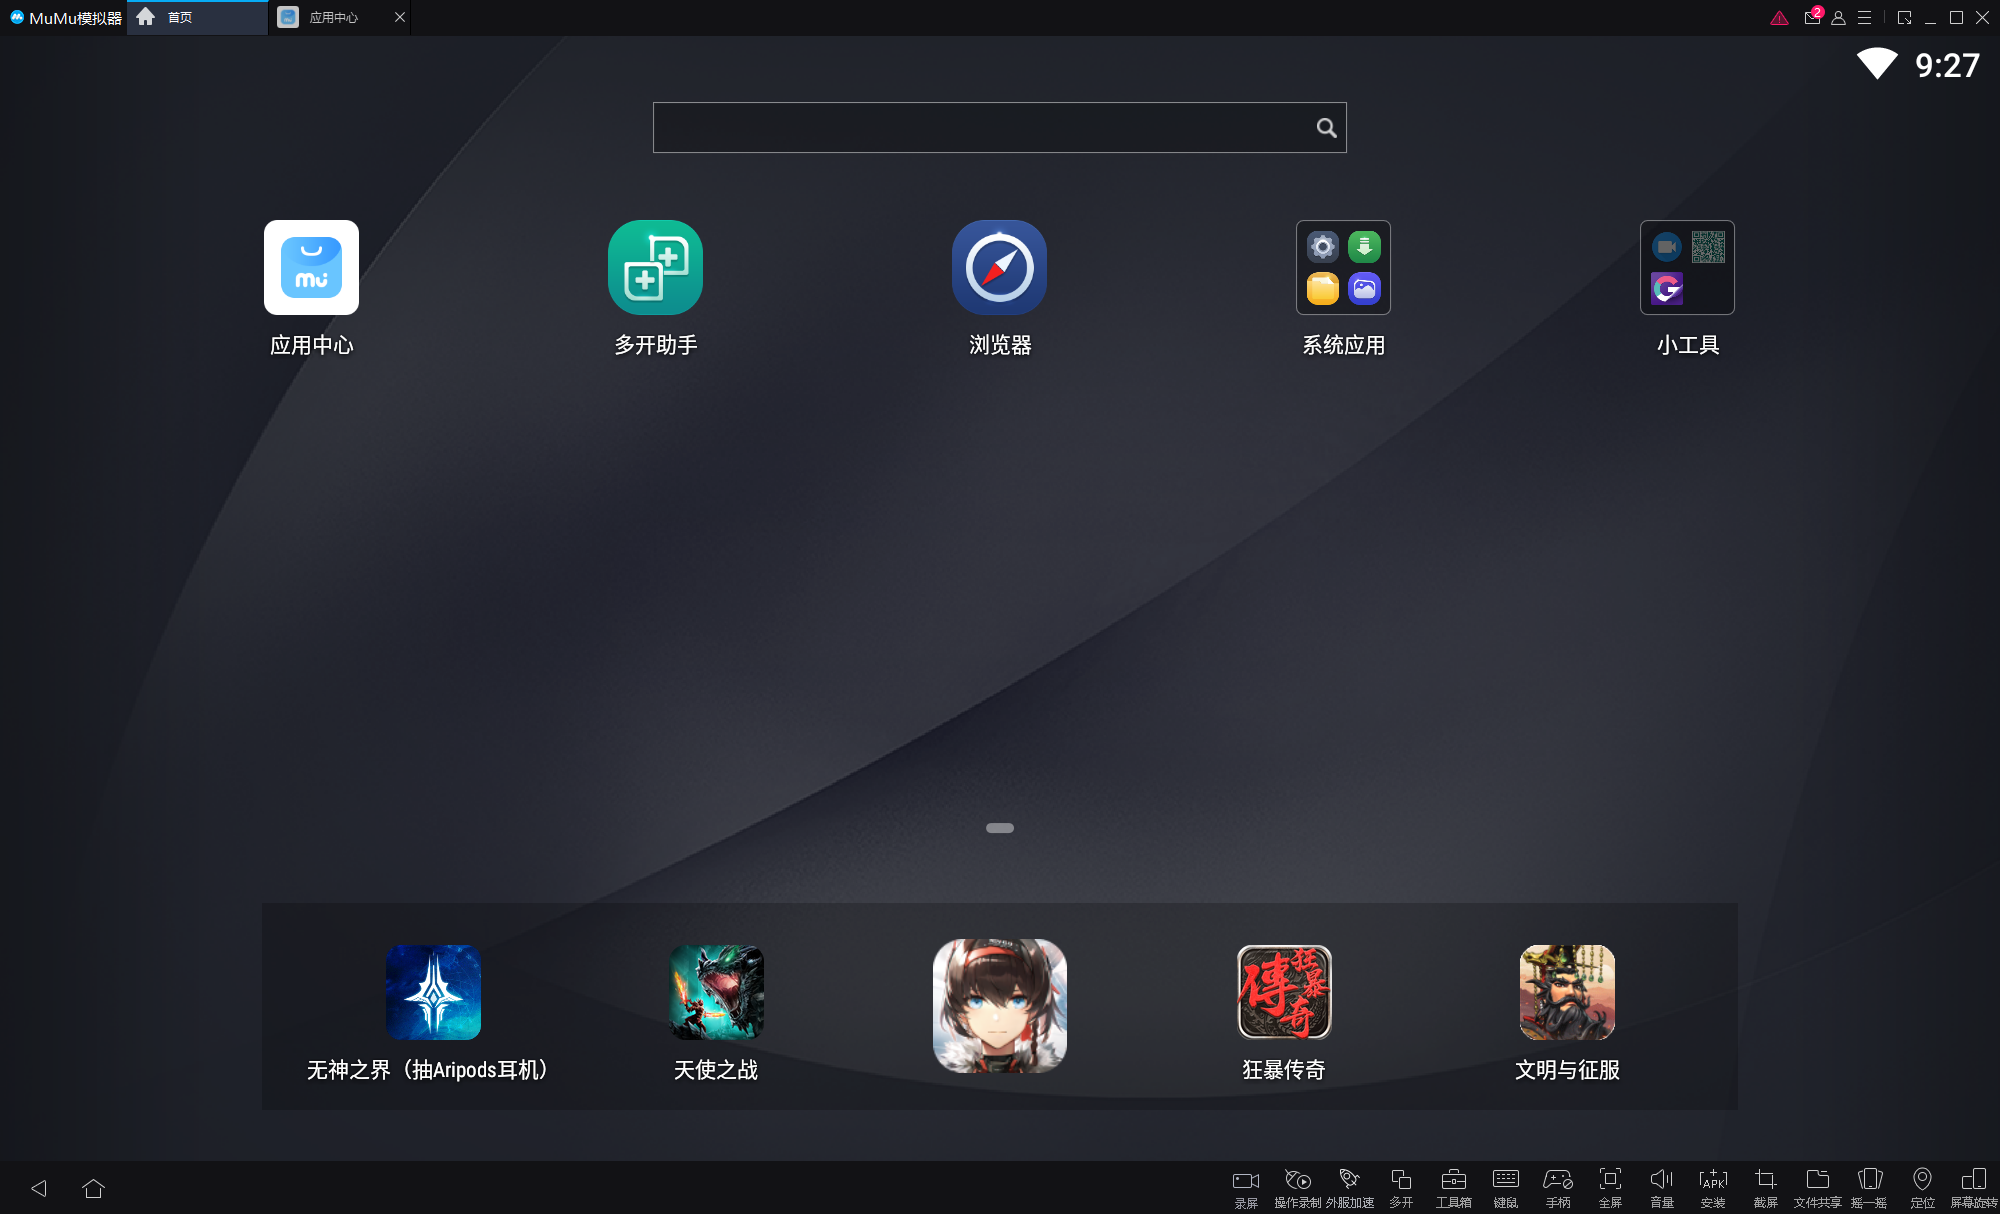Open the 工具箱 toolbox
The image size is (2000, 1214).
click(1453, 1187)
